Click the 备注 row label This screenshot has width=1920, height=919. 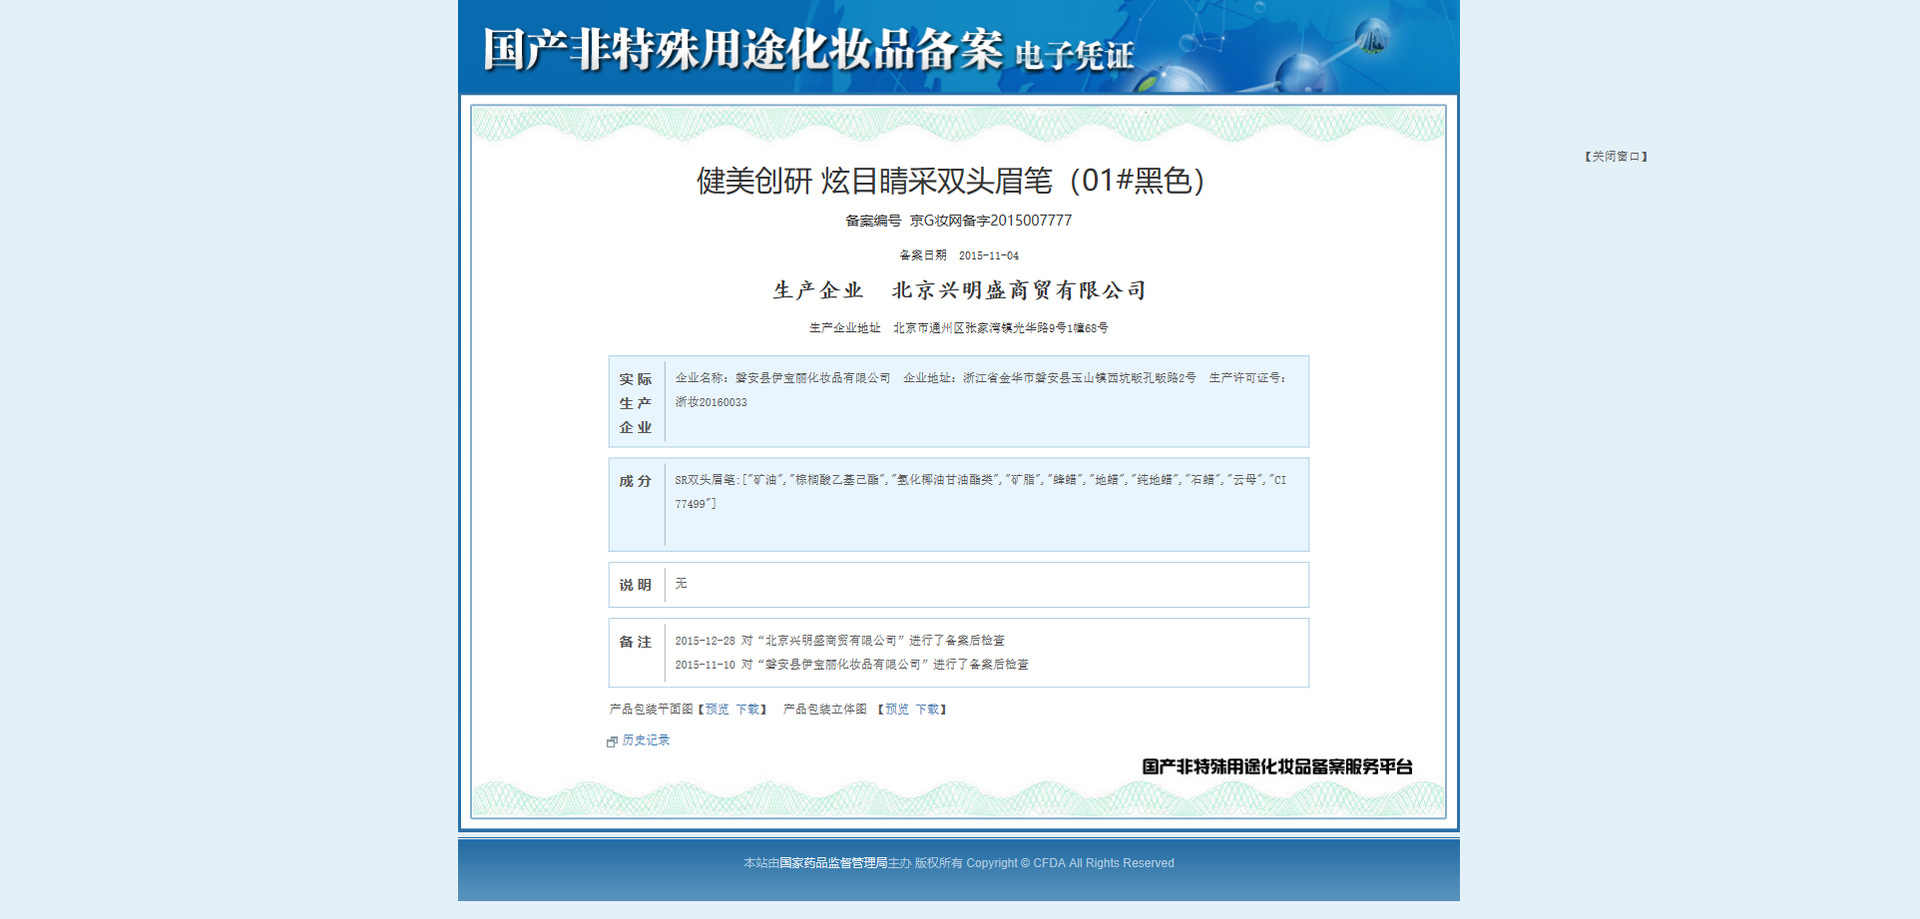coord(635,642)
